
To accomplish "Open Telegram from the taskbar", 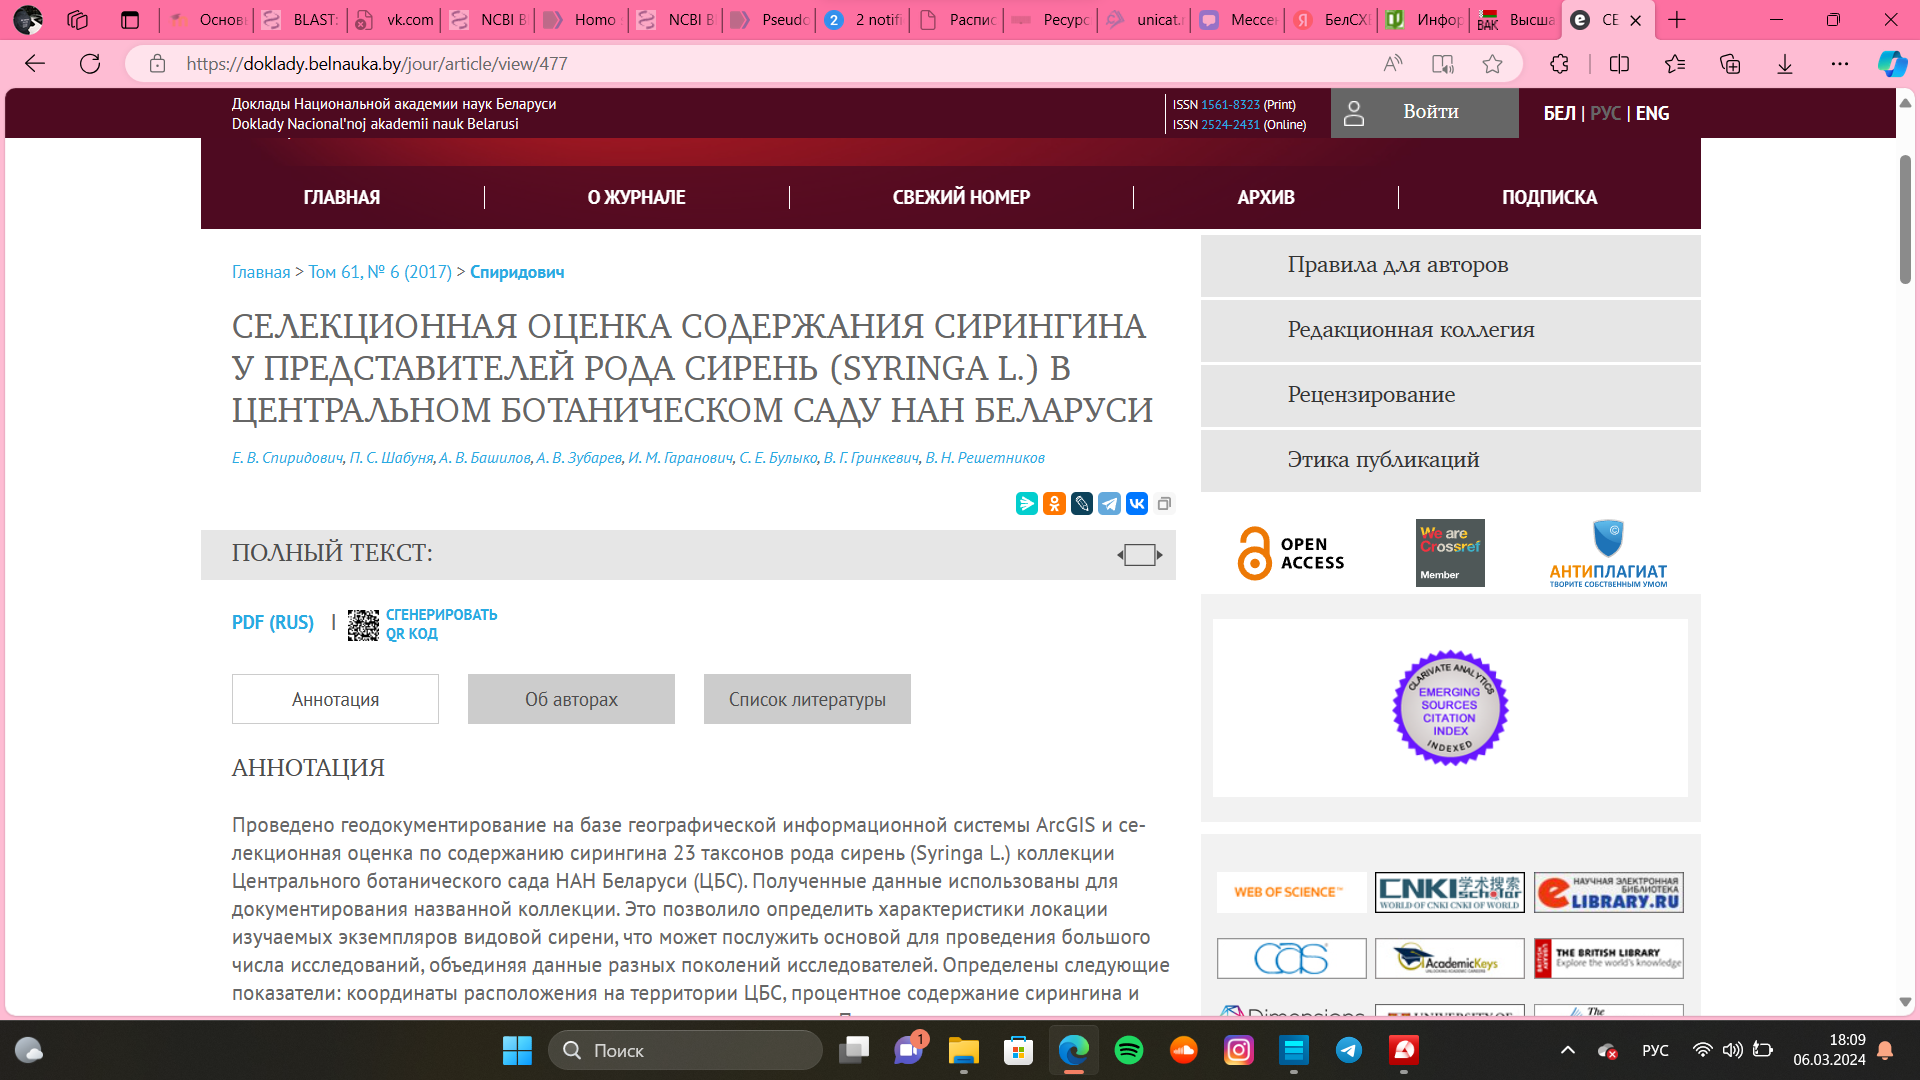I will coord(1349,1050).
